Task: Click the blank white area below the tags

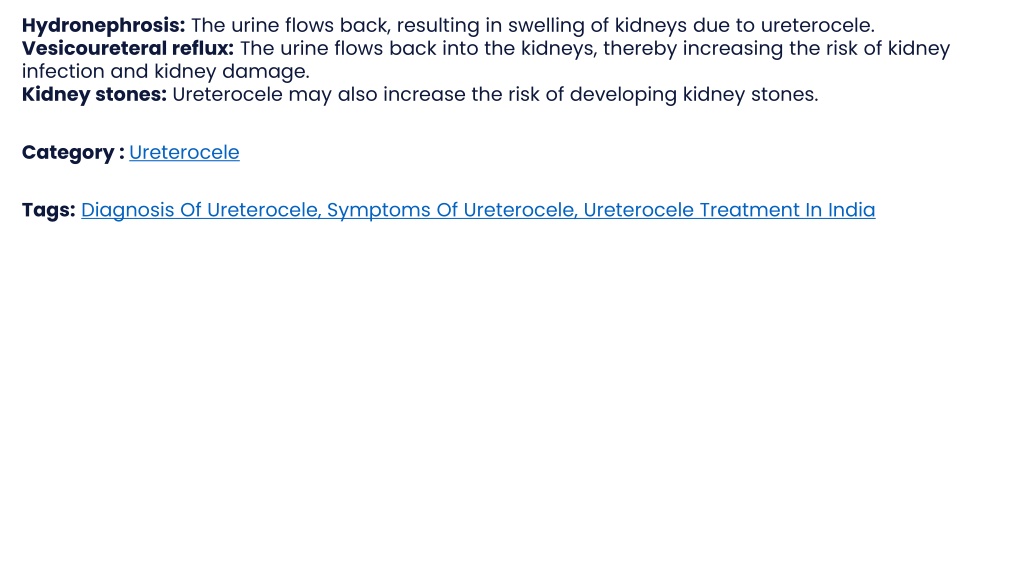Action: click(x=512, y=392)
